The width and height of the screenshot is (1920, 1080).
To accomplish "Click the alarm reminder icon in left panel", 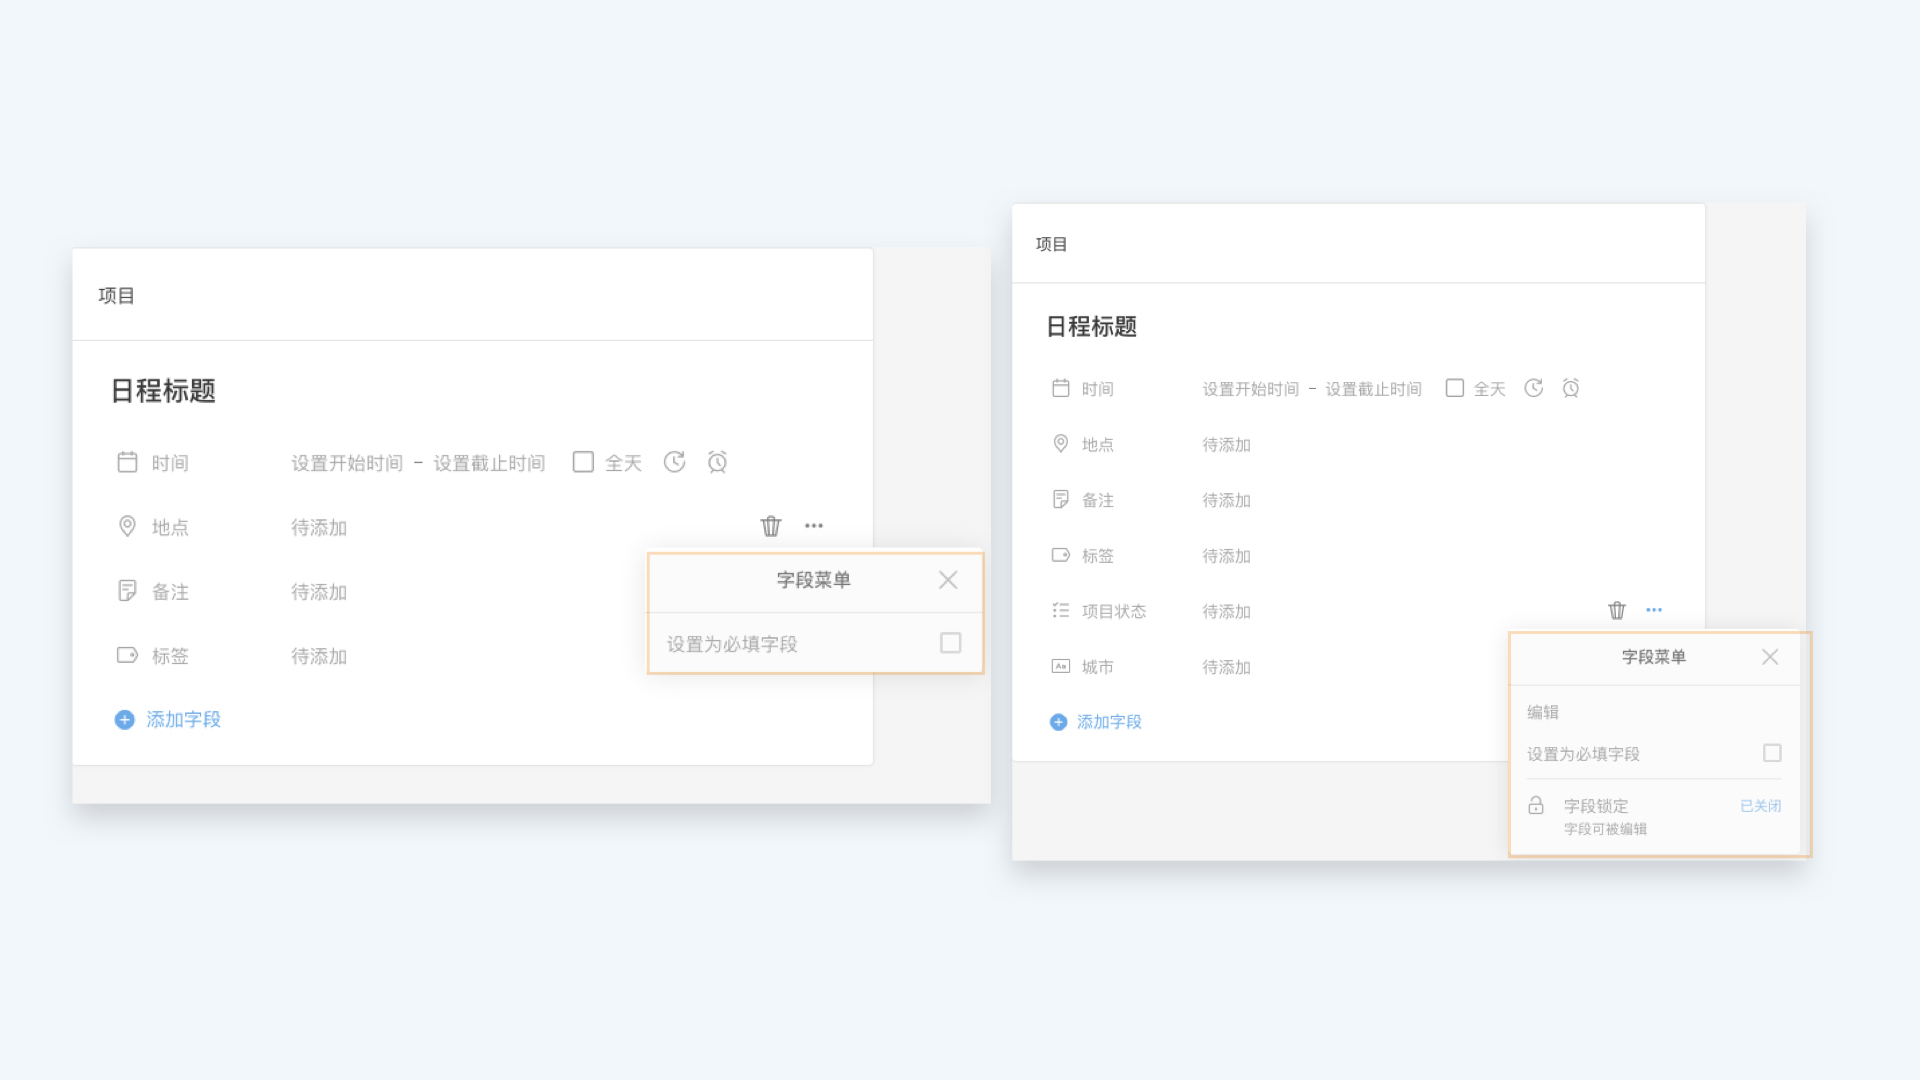I will pos(717,462).
